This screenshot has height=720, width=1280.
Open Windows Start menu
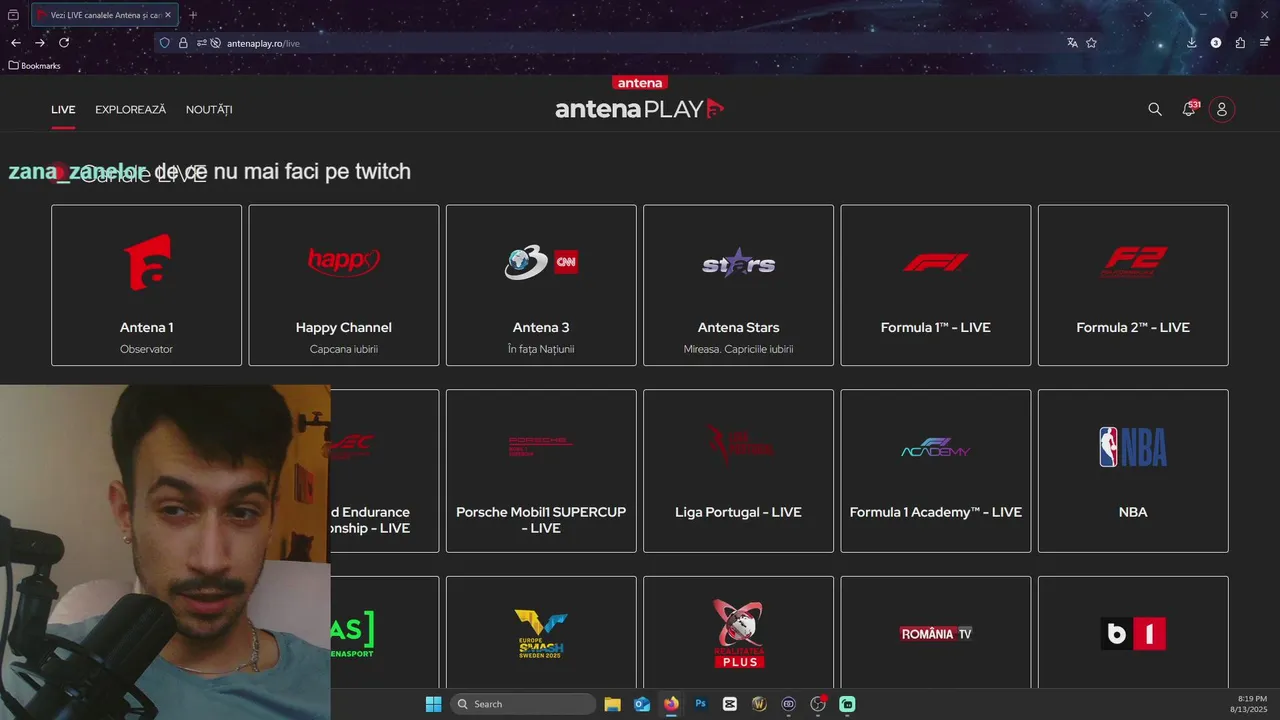(x=433, y=704)
